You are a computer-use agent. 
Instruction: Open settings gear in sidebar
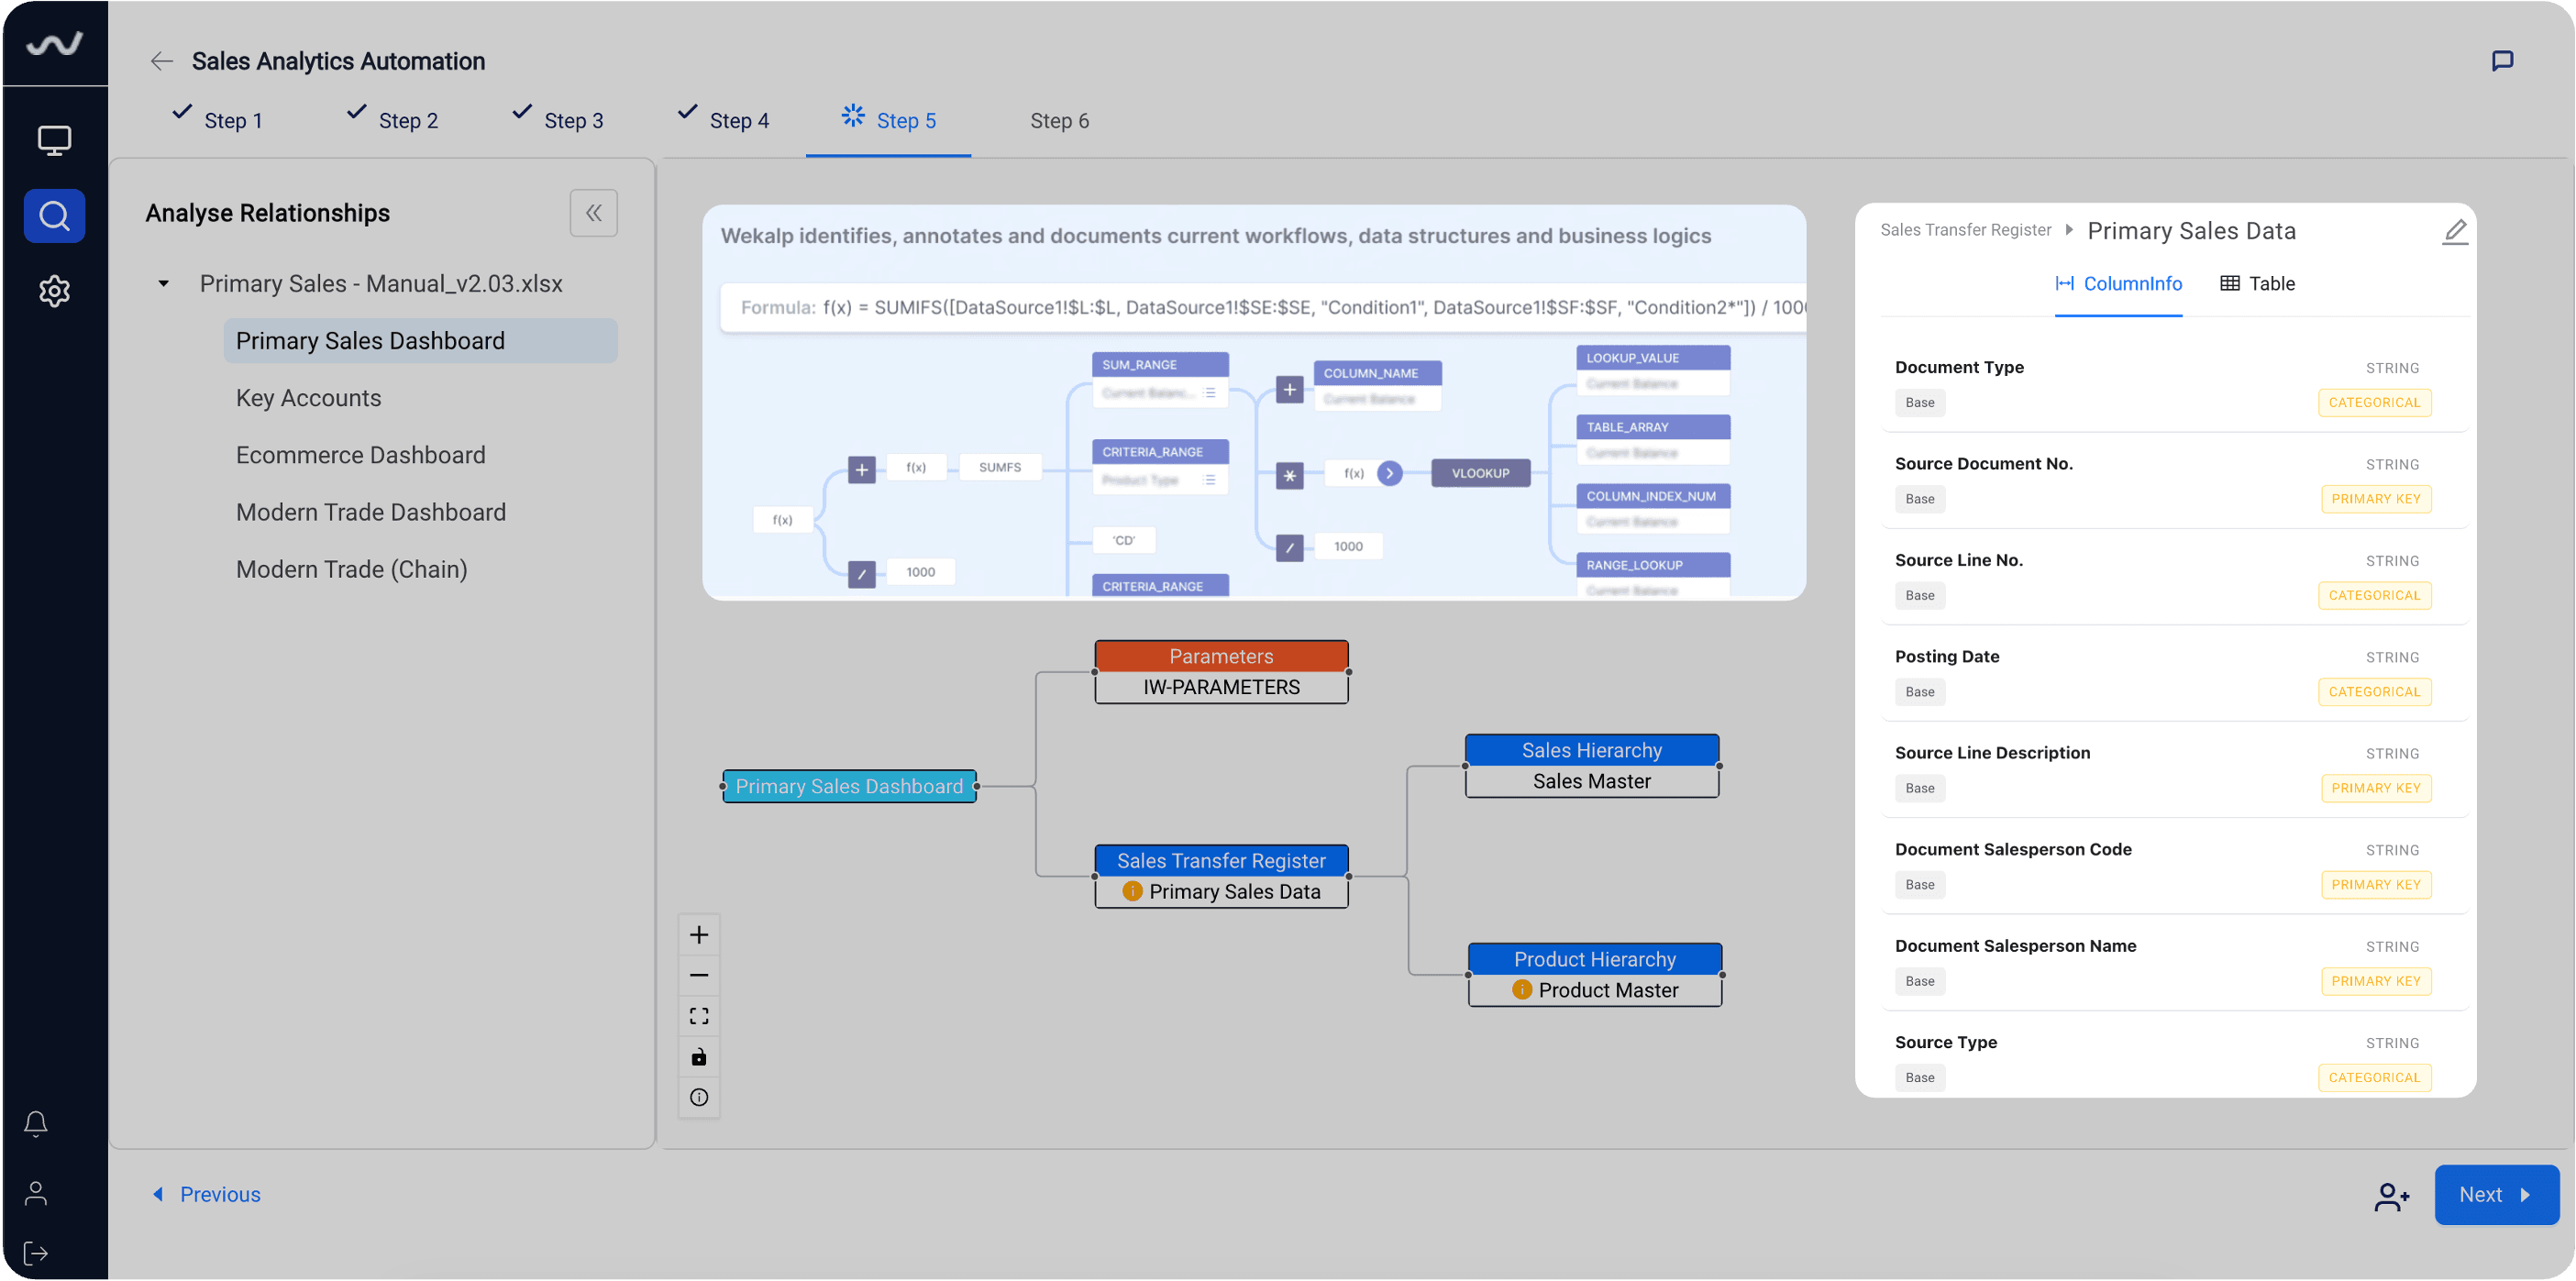pos(54,291)
